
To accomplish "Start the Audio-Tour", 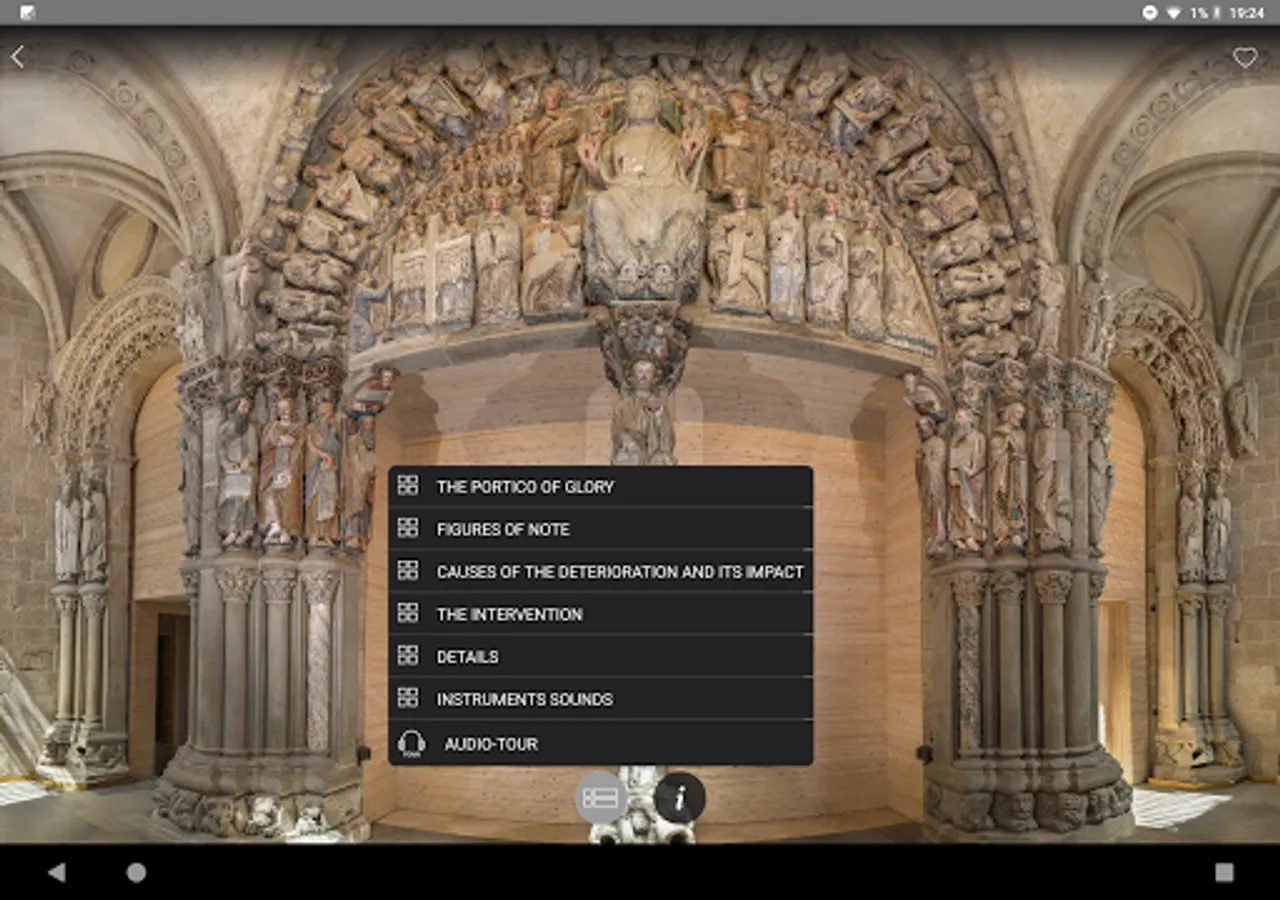I will [600, 743].
